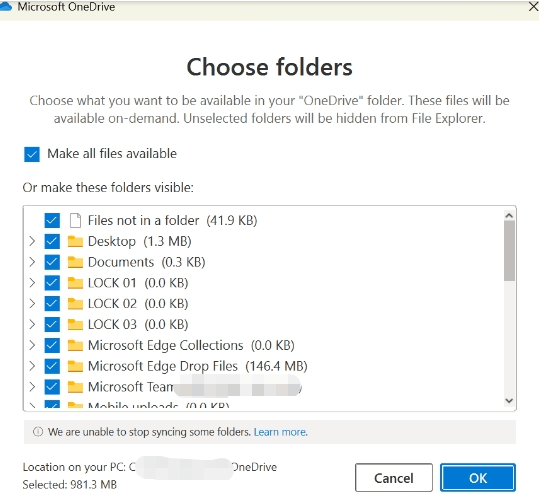Uncheck the Documents folder checkbox

coord(52,262)
